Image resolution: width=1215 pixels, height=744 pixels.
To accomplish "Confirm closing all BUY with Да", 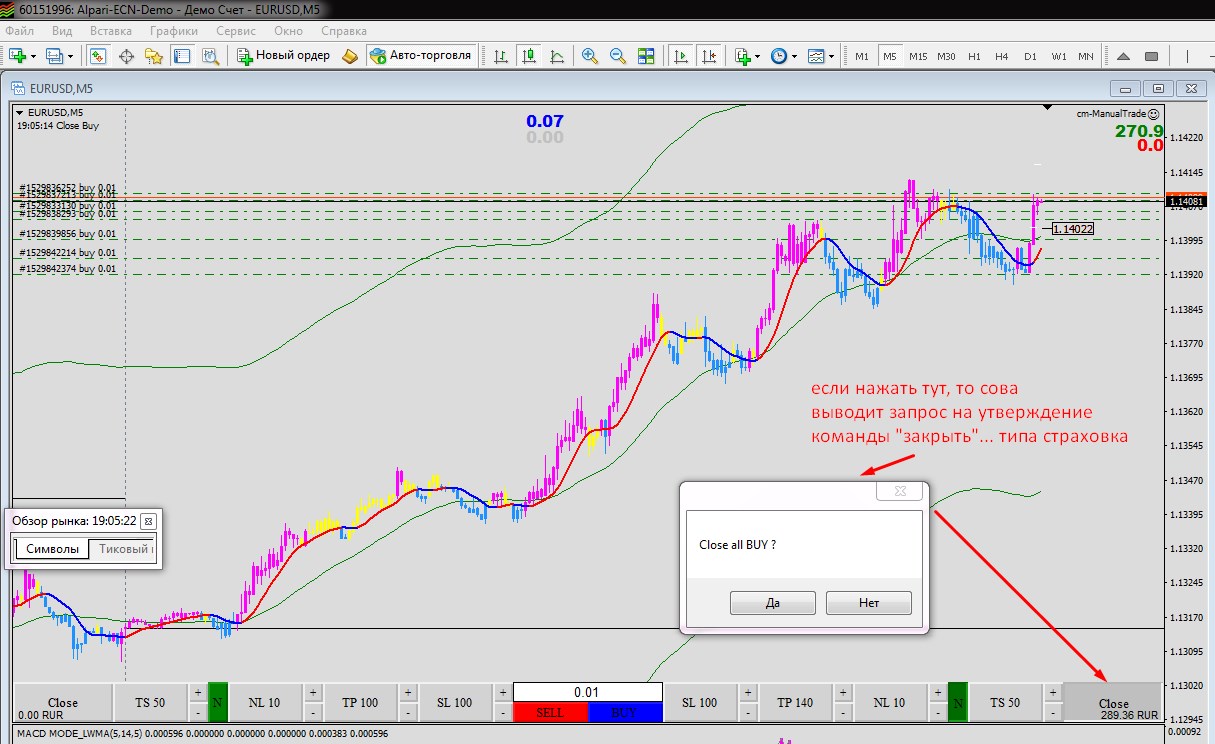I will coord(772,603).
